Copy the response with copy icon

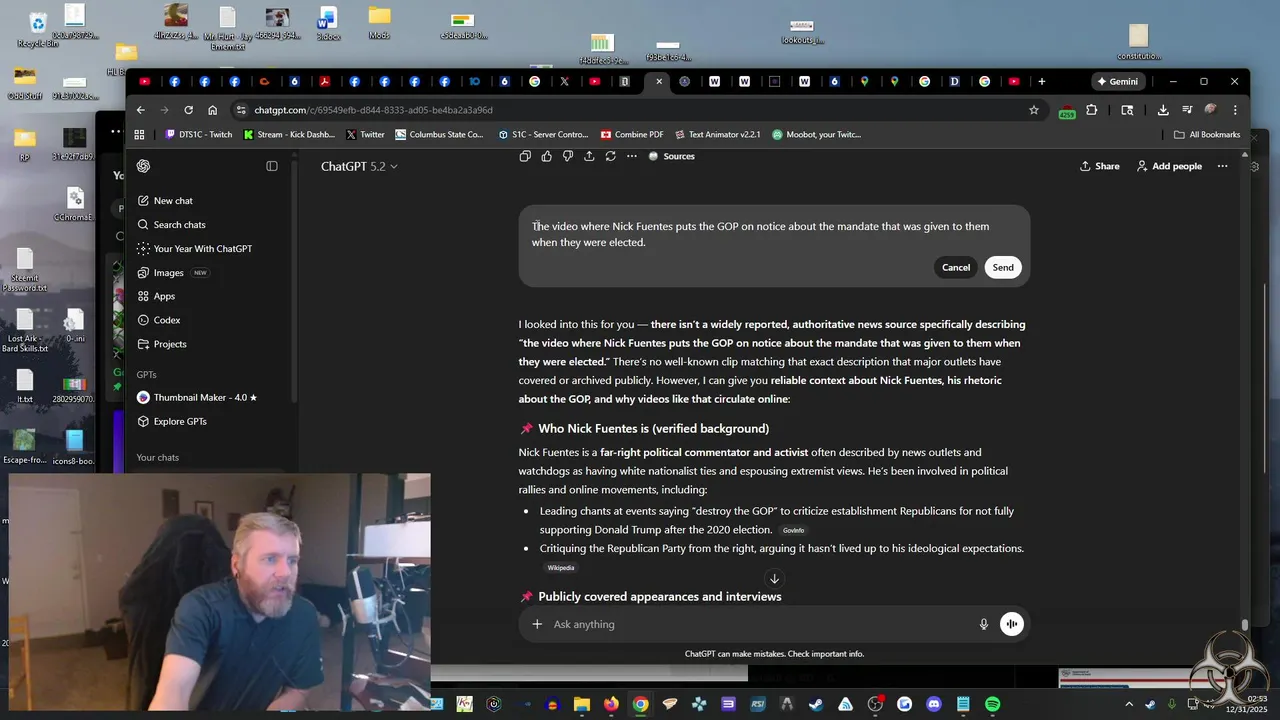coord(525,156)
